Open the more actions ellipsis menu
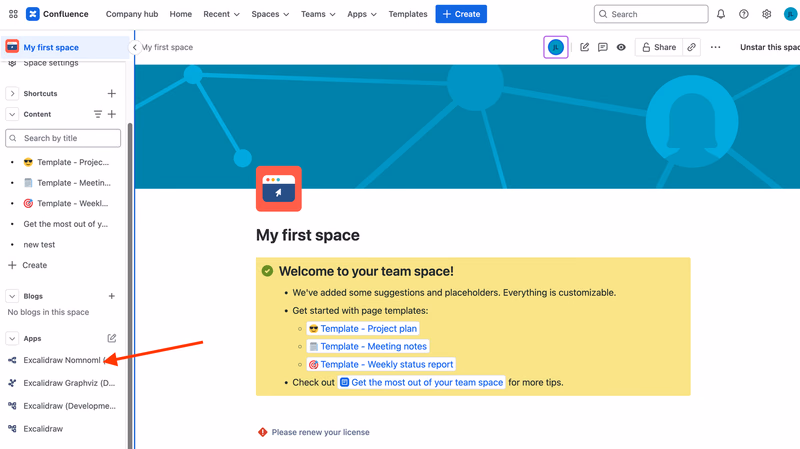Viewport: 800px width, 449px height. coord(715,47)
